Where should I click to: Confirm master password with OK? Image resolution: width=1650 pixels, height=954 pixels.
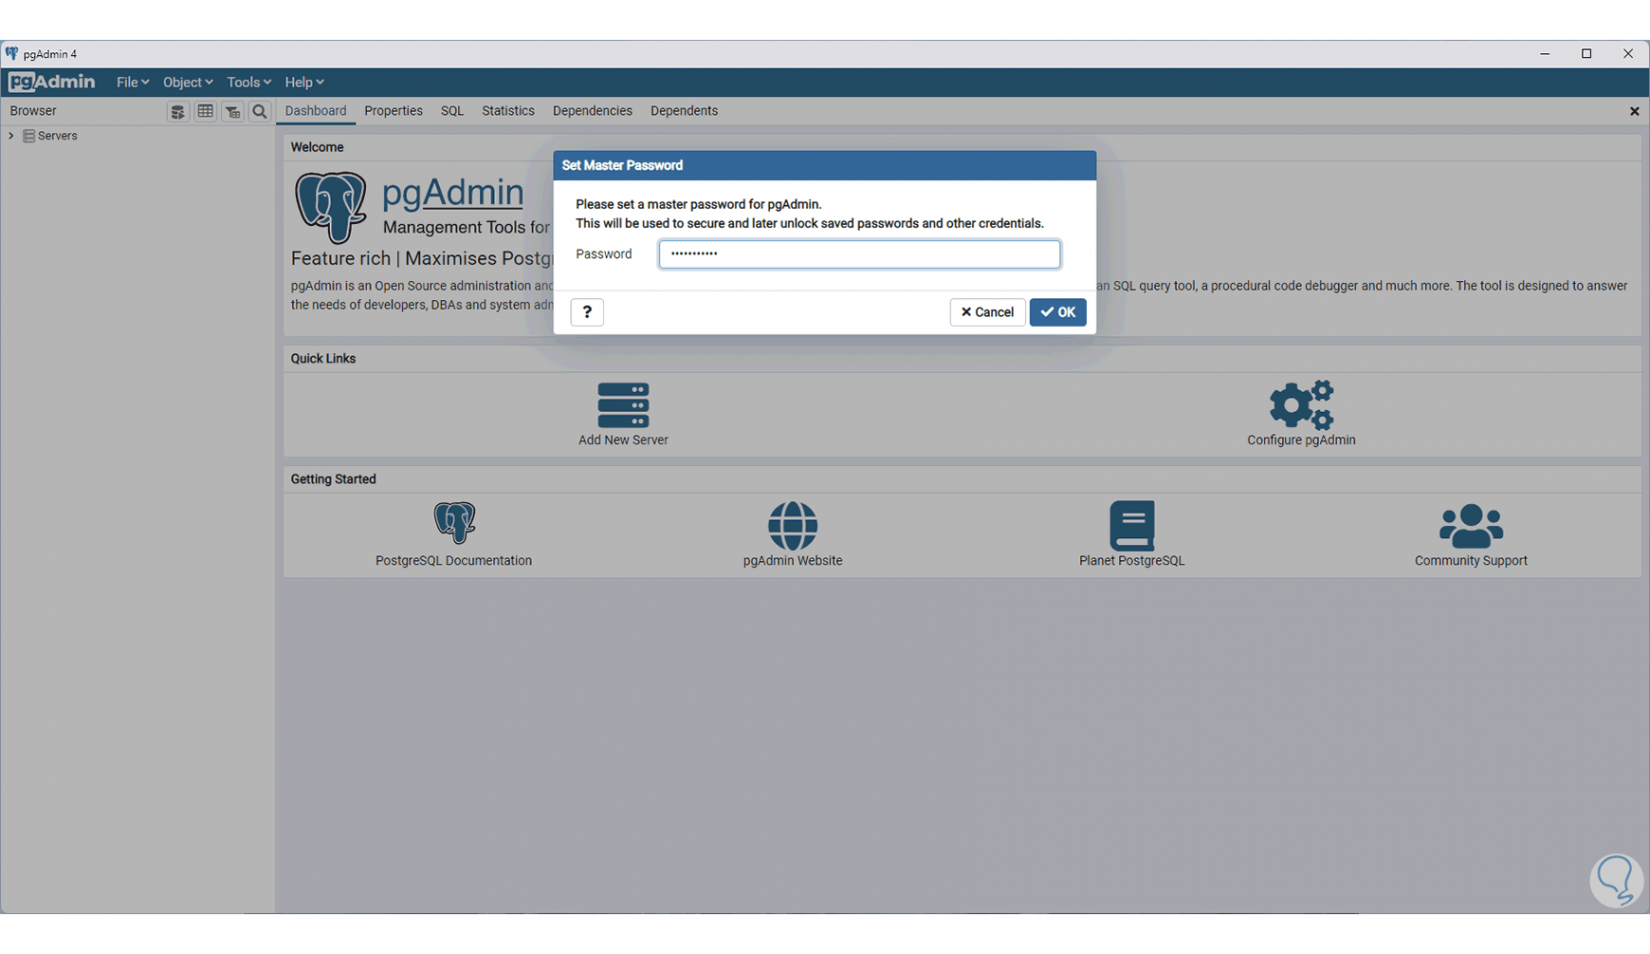tap(1058, 312)
